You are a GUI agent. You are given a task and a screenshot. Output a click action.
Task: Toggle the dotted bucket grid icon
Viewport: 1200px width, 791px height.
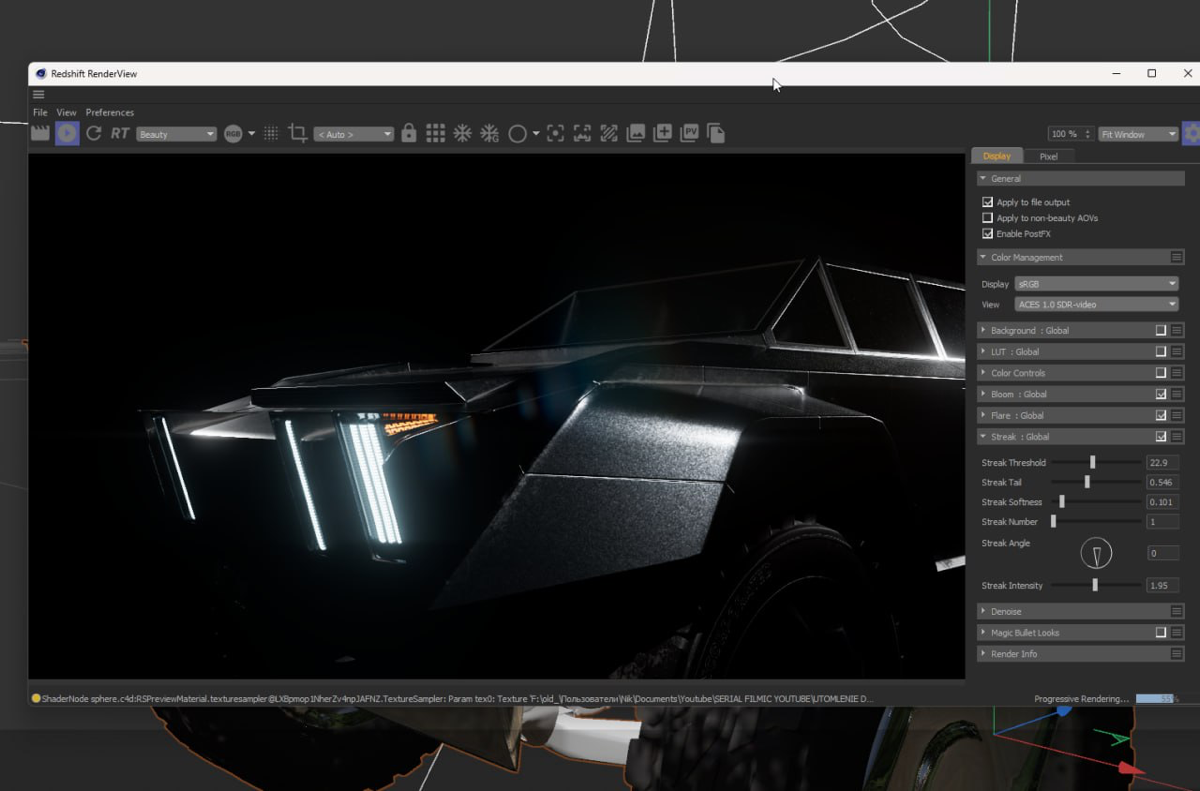[x=271, y=133]
